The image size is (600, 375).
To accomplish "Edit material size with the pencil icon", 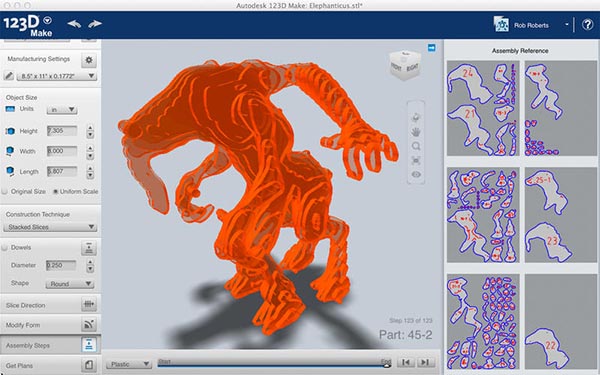I will (8, 76).
